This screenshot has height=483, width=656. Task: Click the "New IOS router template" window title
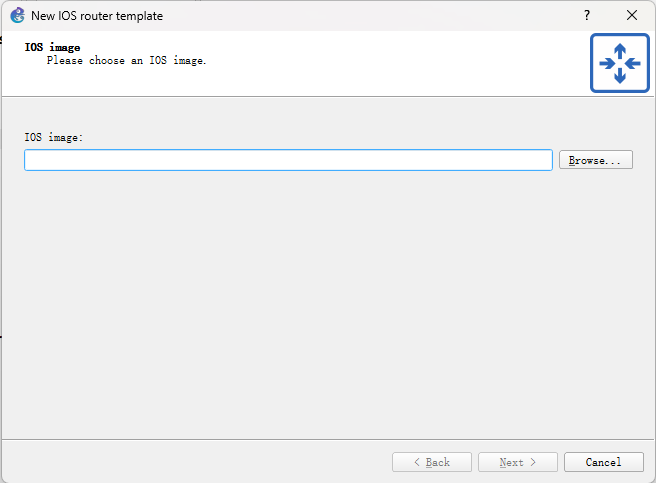[x=97, y=16]
